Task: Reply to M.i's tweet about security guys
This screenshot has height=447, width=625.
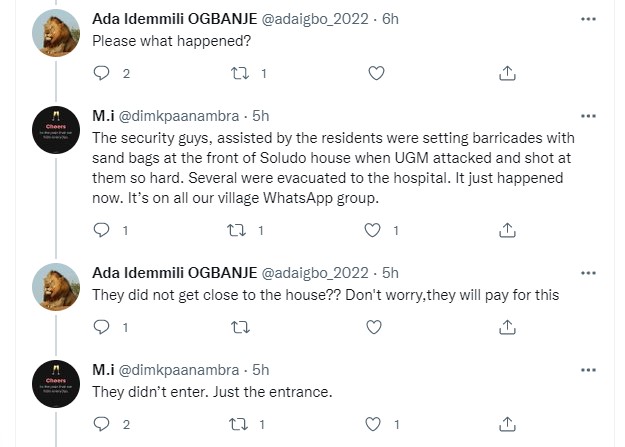Action: click(100, 230)
